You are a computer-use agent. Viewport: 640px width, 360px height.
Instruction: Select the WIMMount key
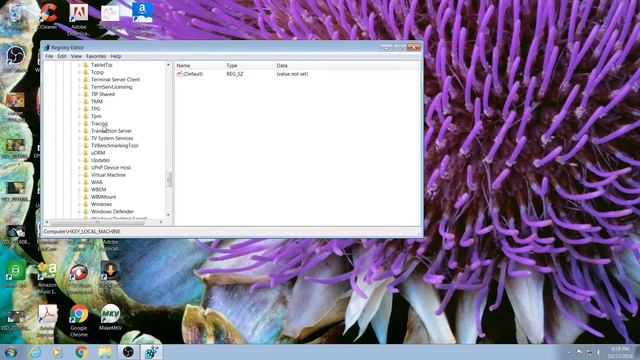104,197
